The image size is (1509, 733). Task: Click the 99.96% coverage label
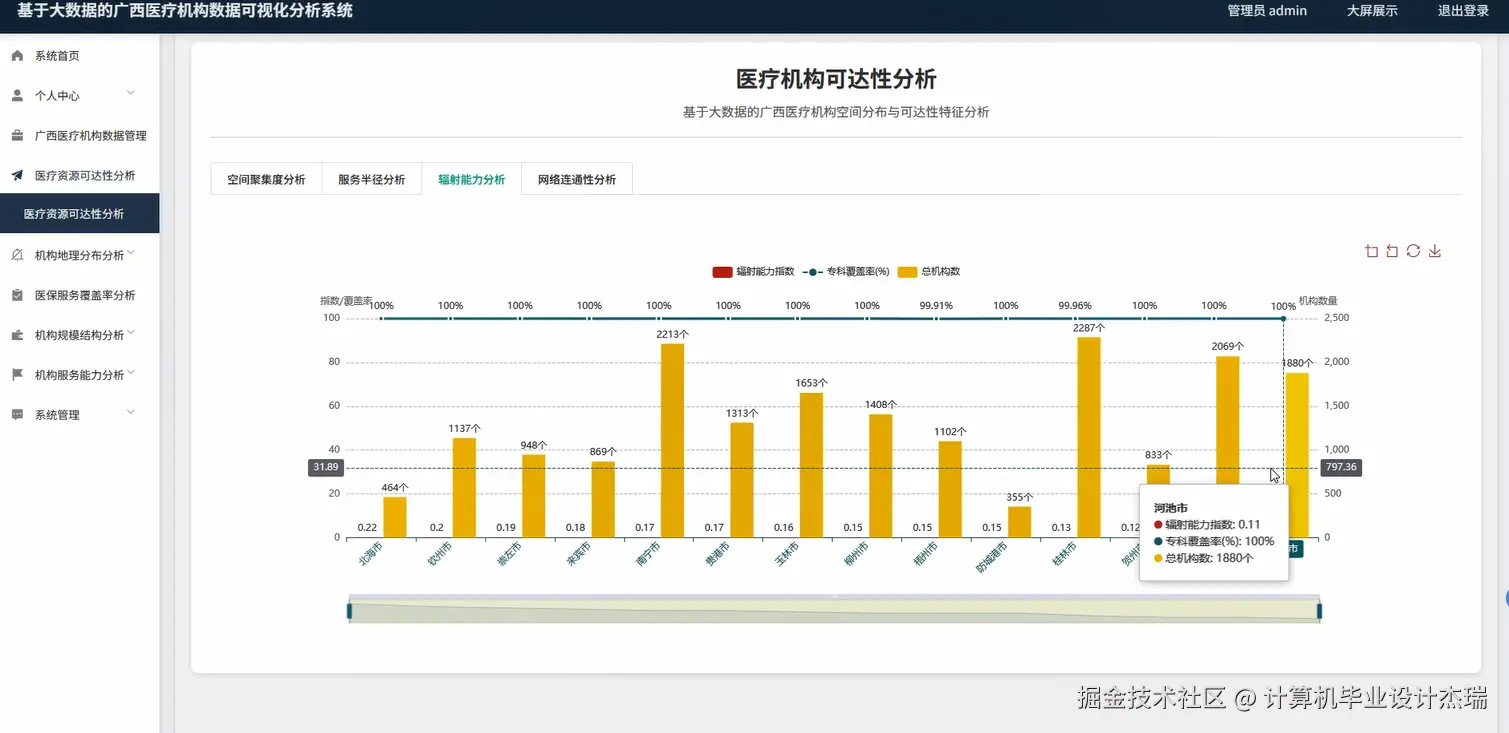point(1075,306)
